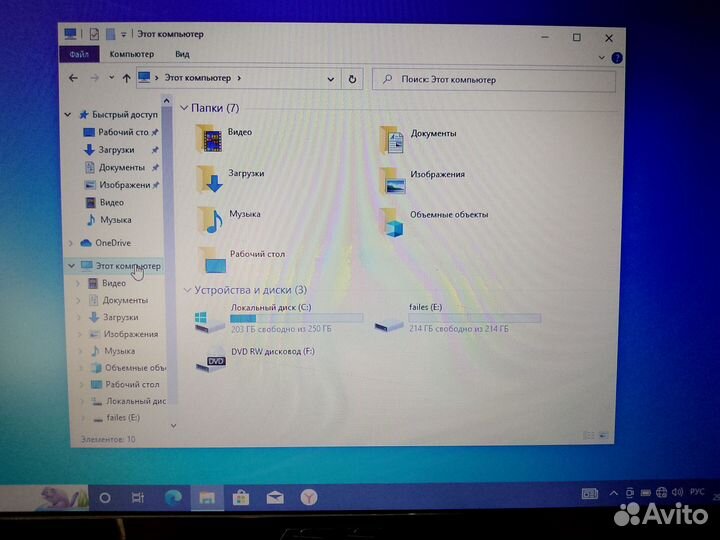Click the Properties quick access toolbar icon
The image size is (720, 540).
tap(94, 34)
